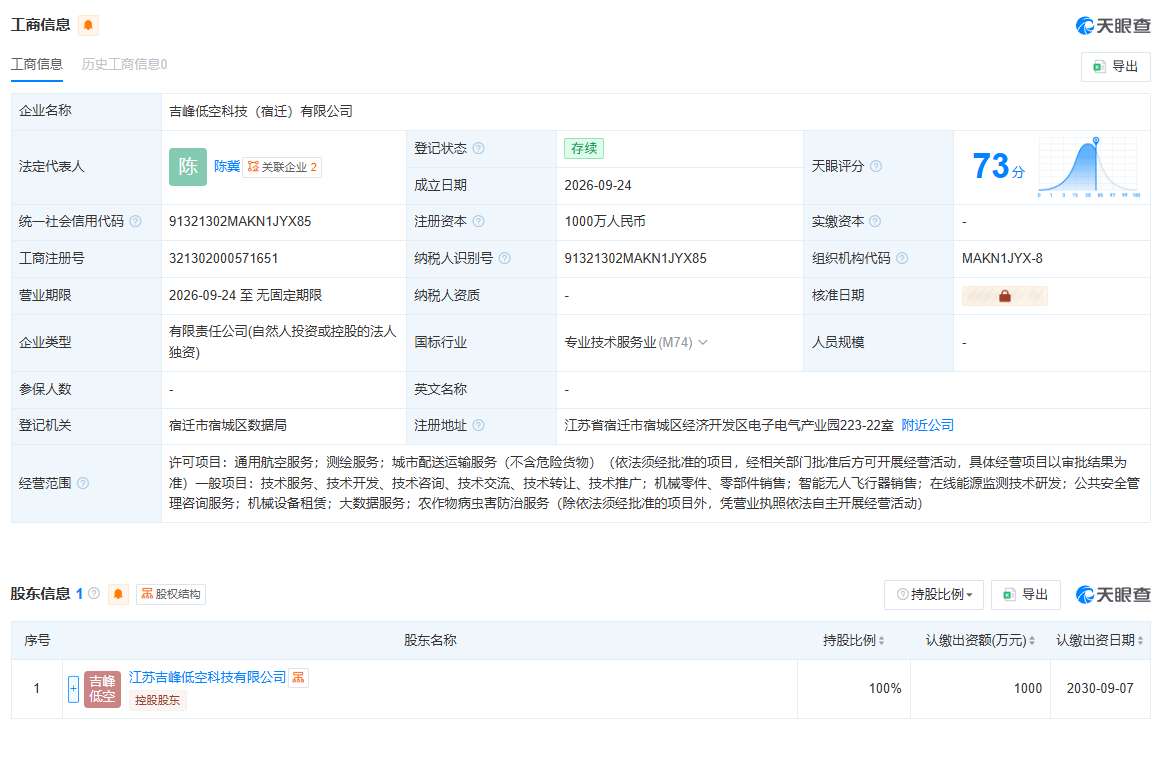
Task: Click 关联企业 2 tag
Action: click(x=282, y=167)
